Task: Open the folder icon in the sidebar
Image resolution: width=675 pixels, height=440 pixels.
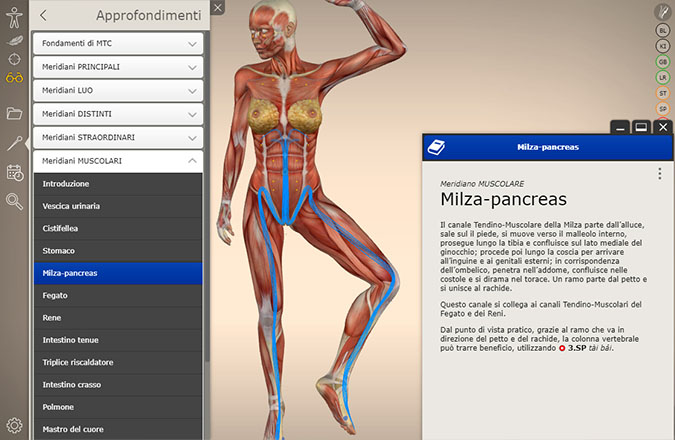Action: (x=14, y=113)
